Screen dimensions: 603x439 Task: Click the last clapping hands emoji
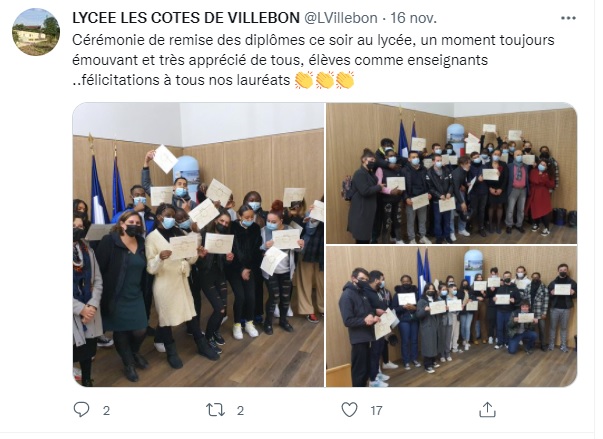click(x=345, y=80)
